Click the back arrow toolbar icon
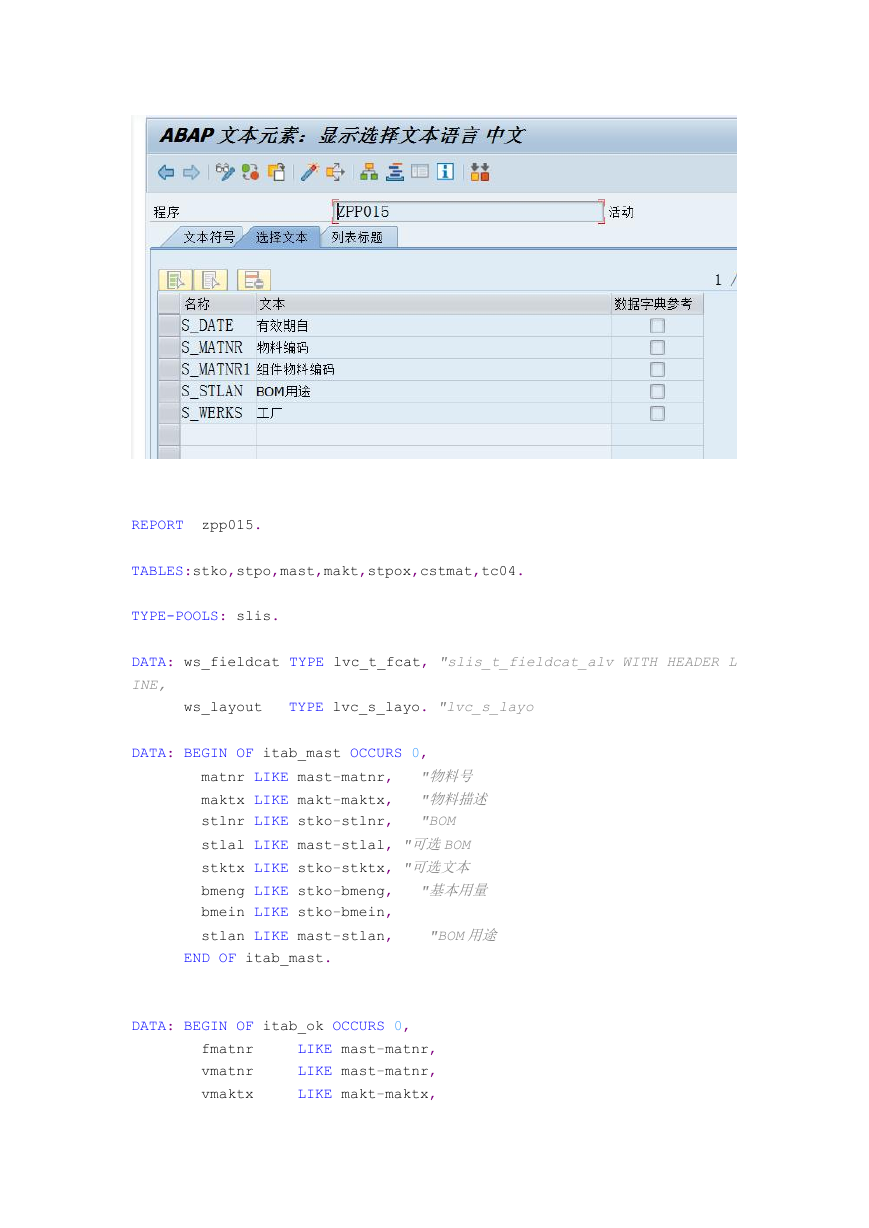 tap(166, 172)
